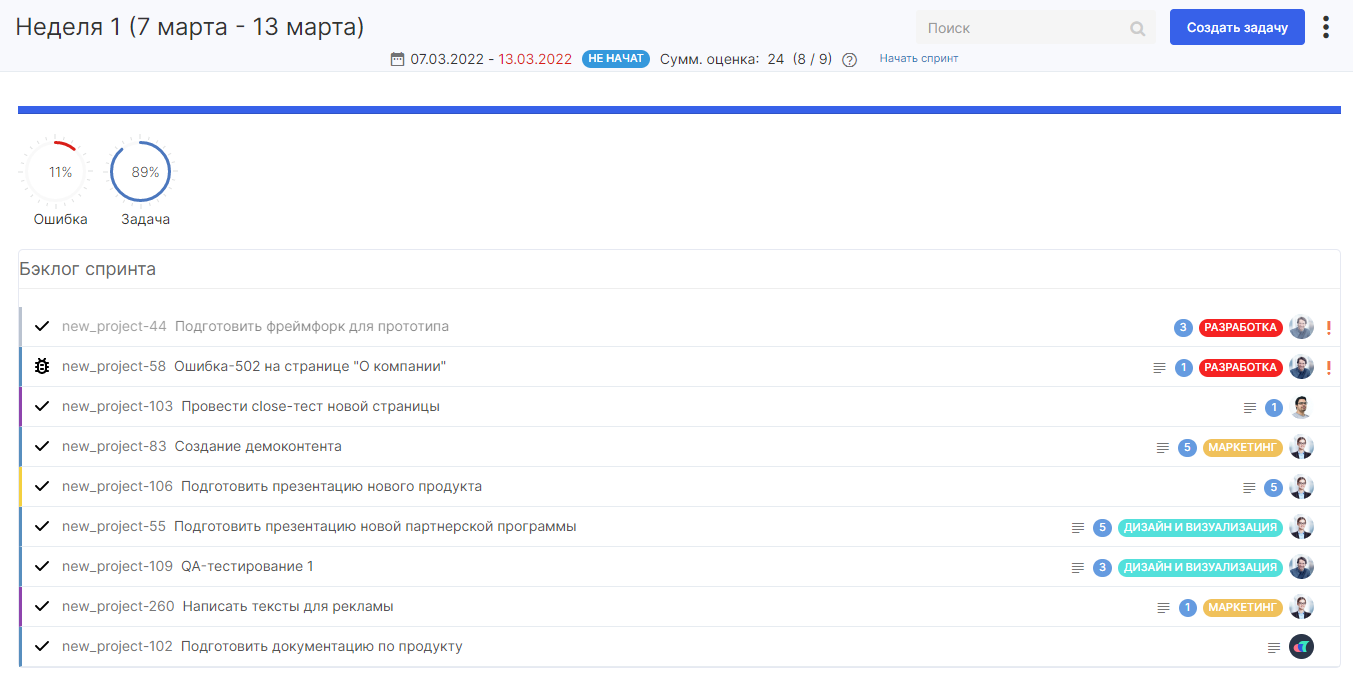Image resolution: width=1353 pixels, height=678 pixels.
Task: Click the checkmark icon of new_project-55
Action: [42, 526]
